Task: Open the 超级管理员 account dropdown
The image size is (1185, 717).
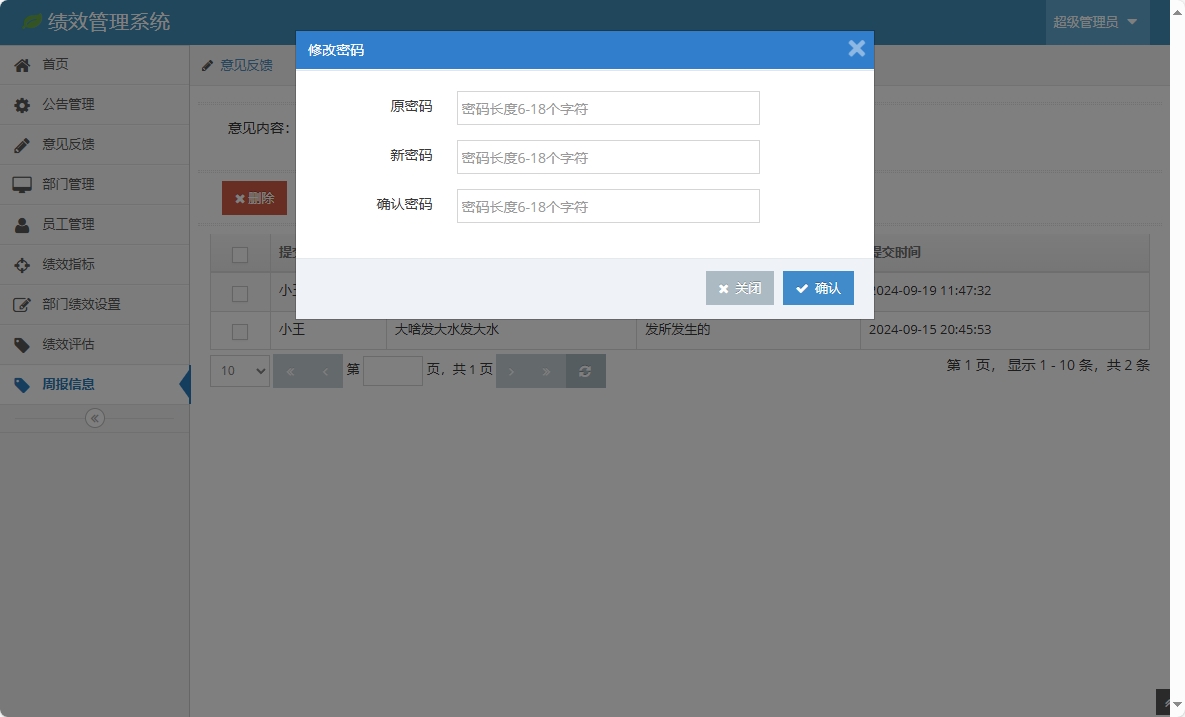Action: [1097, 21]
